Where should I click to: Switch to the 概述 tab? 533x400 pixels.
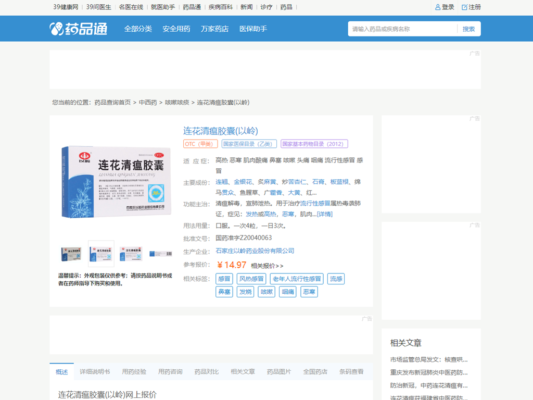coord(62,372)
